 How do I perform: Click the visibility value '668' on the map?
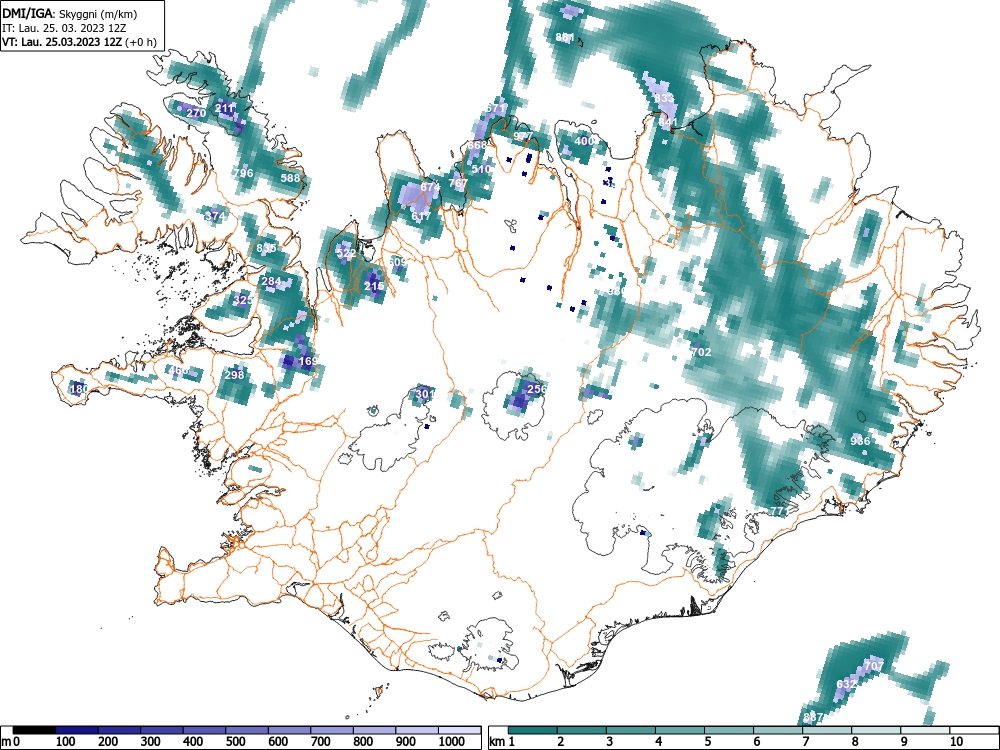pyautogui.click(x=477, y=145)
